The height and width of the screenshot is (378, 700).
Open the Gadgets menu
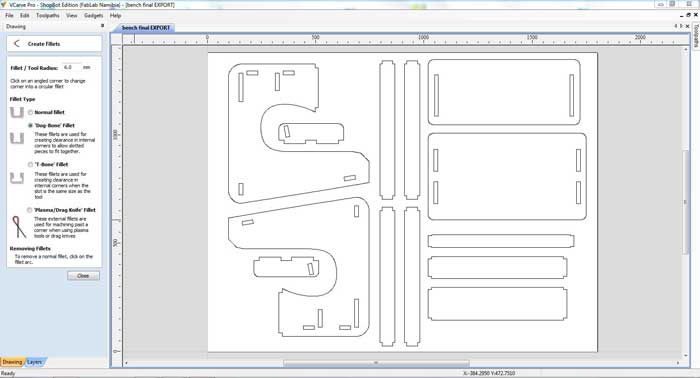coord(93,15)
